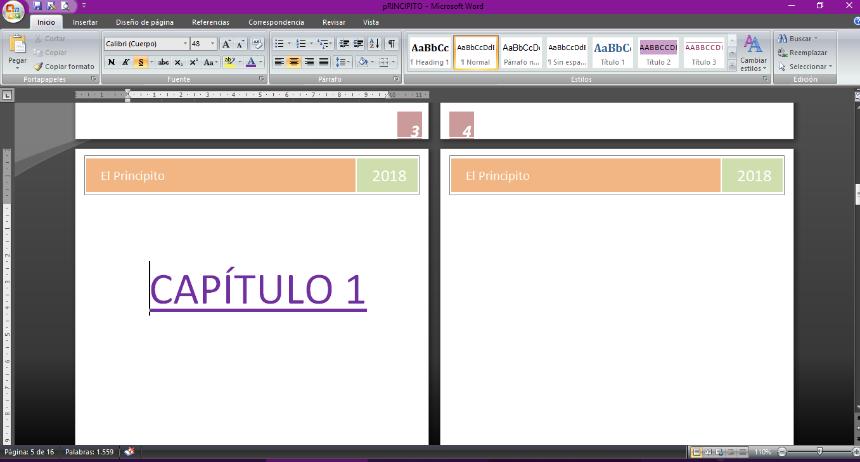Center align the paragraph

click(x=294, y=62)
